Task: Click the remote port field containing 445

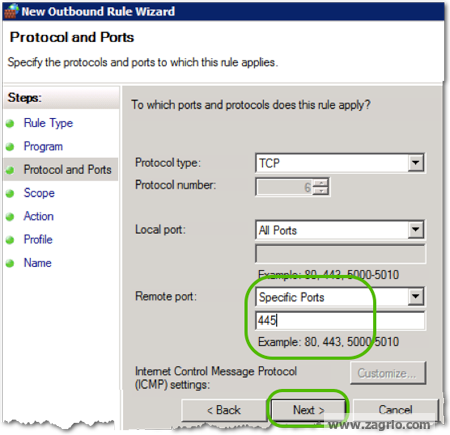Action: tap(340, 321)
